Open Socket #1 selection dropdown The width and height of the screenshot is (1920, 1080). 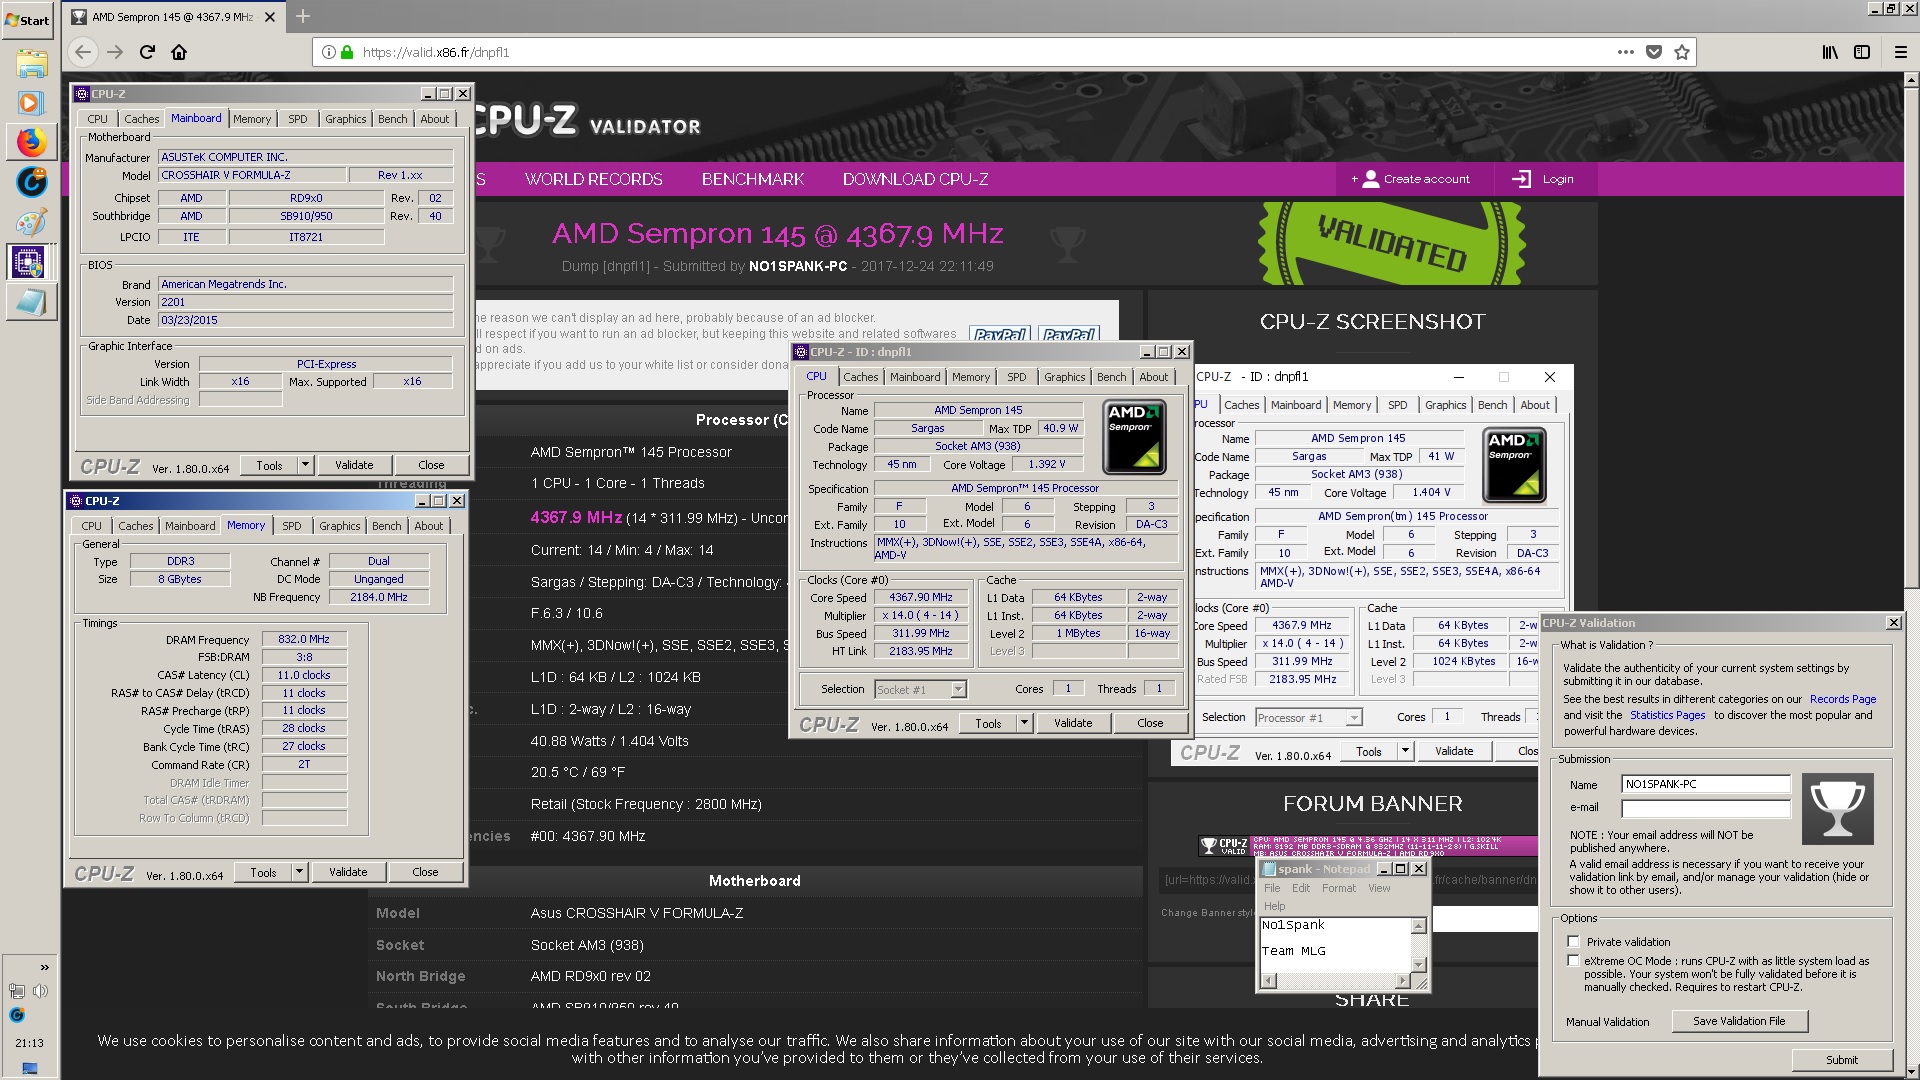[959, 689]
